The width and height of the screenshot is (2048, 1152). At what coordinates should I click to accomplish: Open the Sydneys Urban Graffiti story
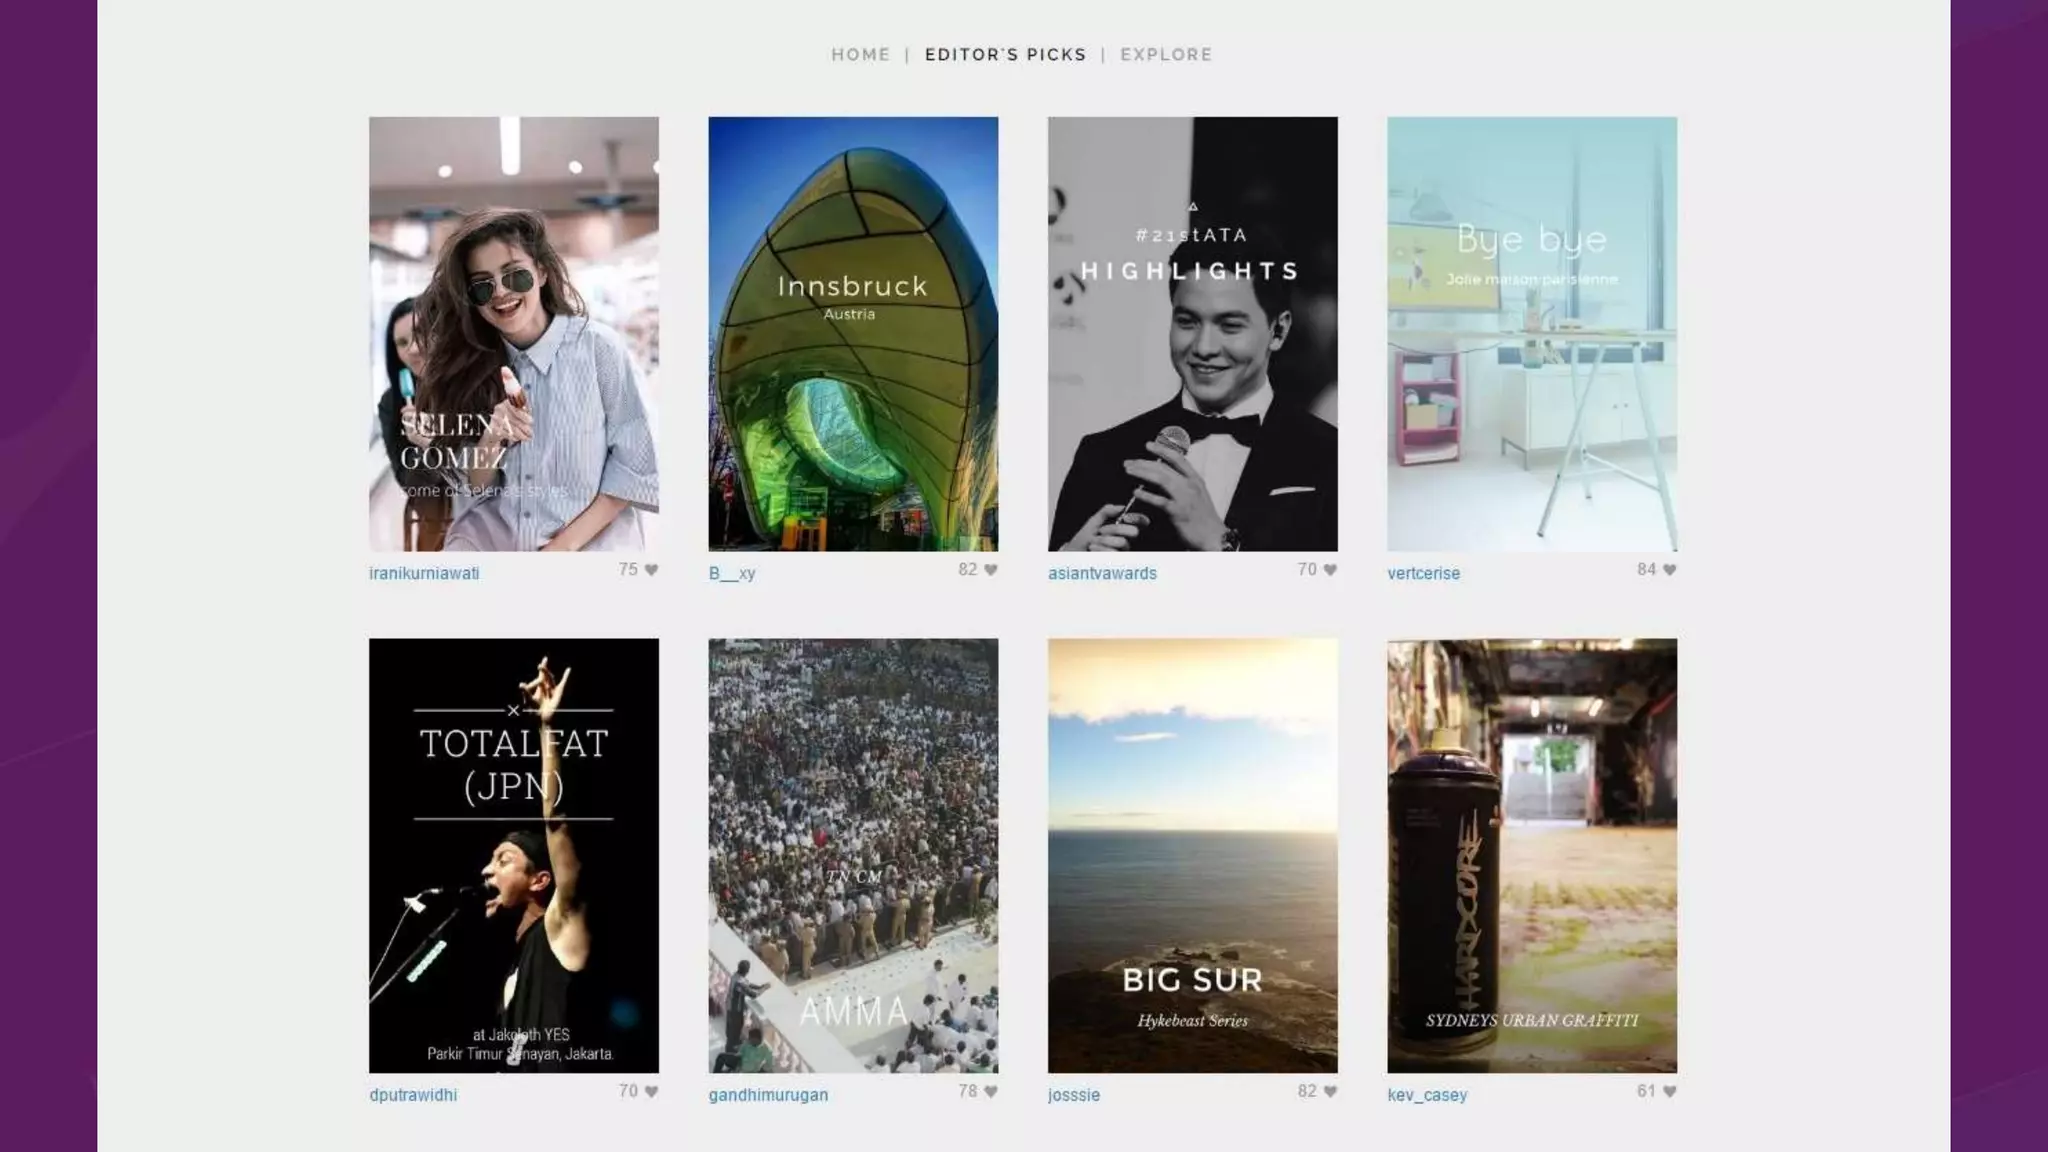tap(1531, 856)
